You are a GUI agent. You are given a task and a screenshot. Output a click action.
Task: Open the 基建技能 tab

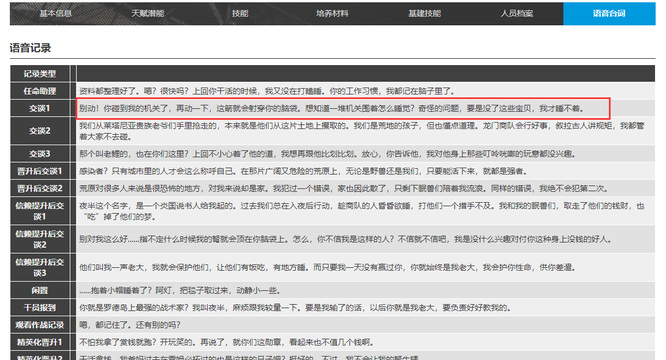tap(424, 14)
